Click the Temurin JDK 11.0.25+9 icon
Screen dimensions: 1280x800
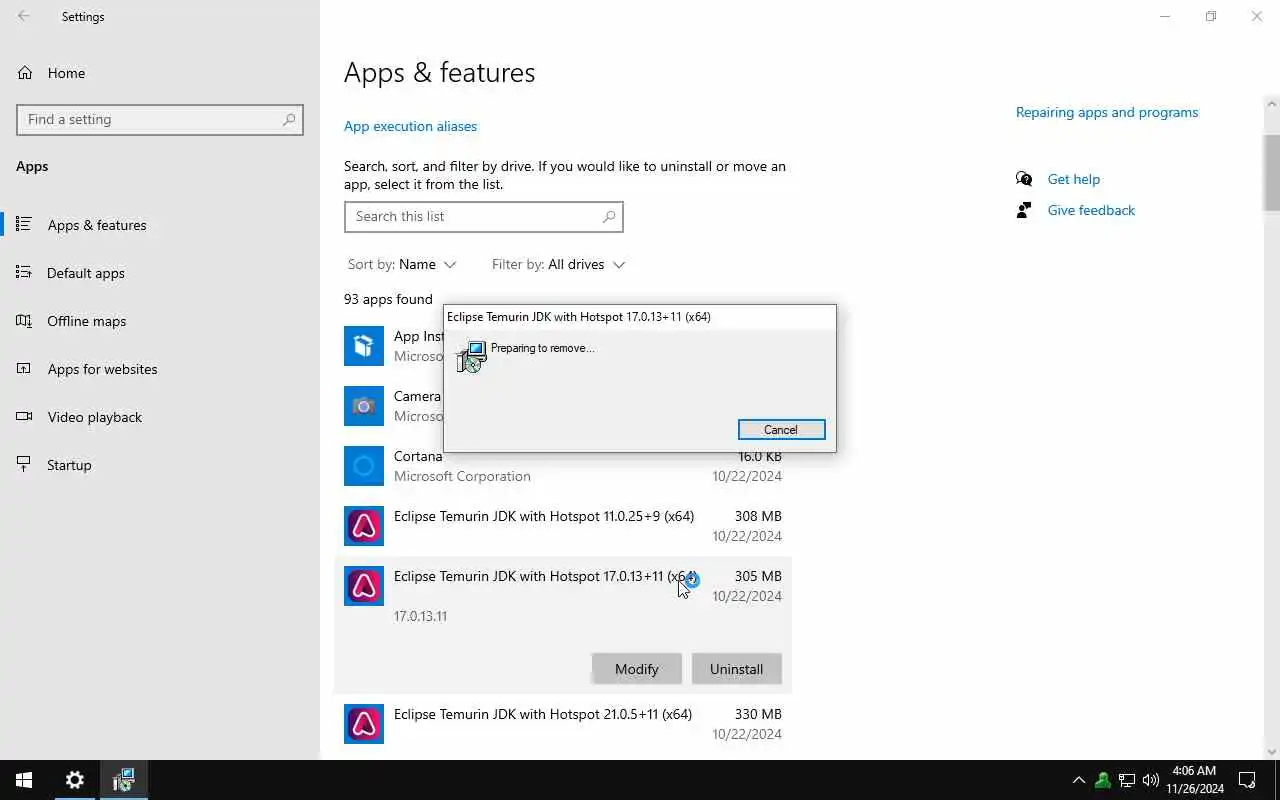pyautogui.click(x=364, y=526)
